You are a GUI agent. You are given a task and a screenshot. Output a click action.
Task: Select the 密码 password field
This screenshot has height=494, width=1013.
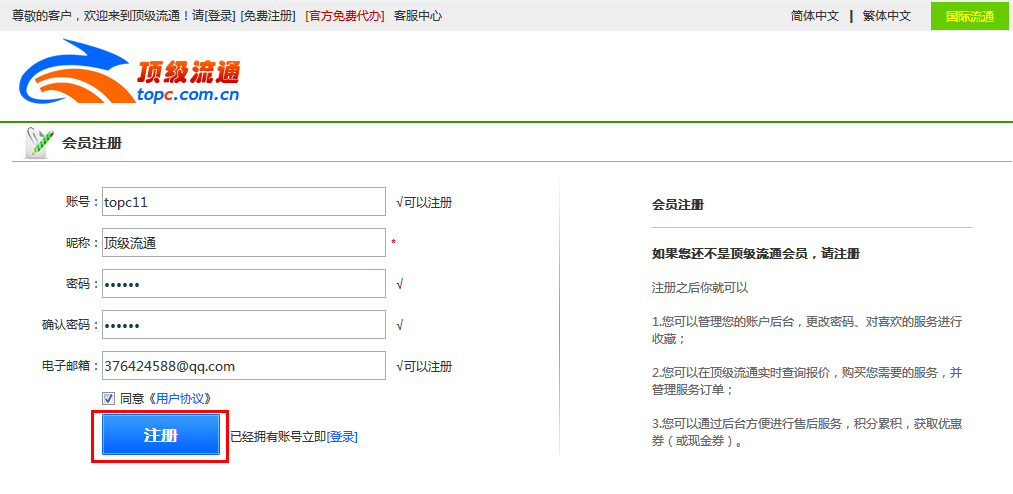[x=243, y=284]
